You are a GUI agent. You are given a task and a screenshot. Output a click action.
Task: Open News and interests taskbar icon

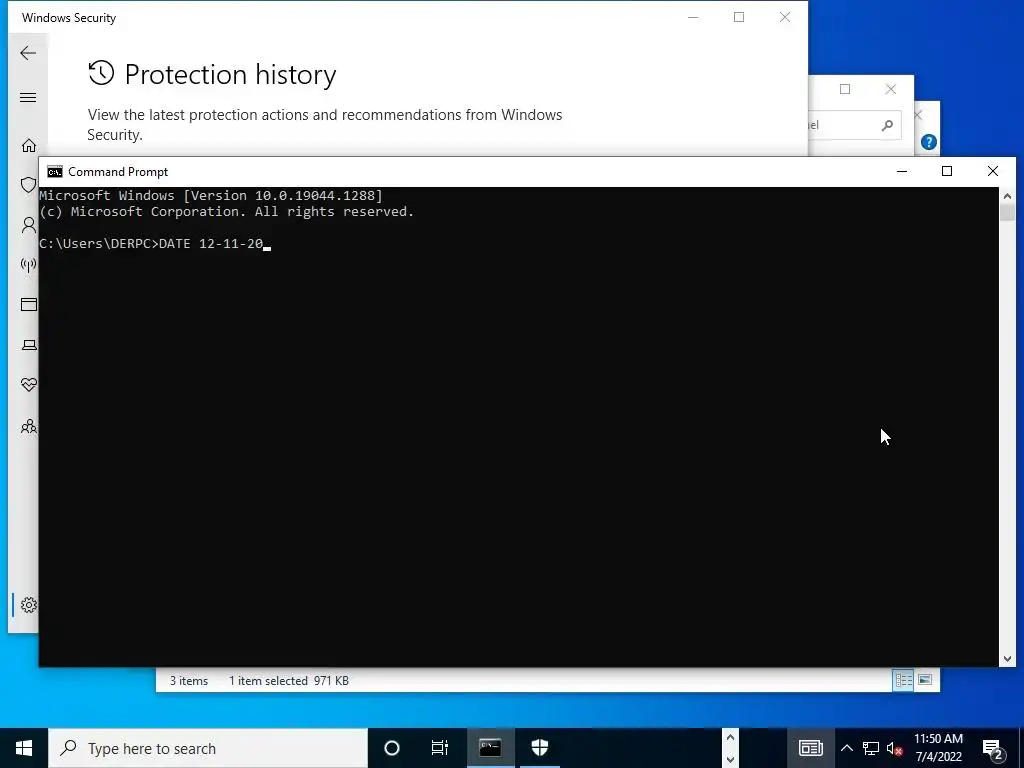810,748
